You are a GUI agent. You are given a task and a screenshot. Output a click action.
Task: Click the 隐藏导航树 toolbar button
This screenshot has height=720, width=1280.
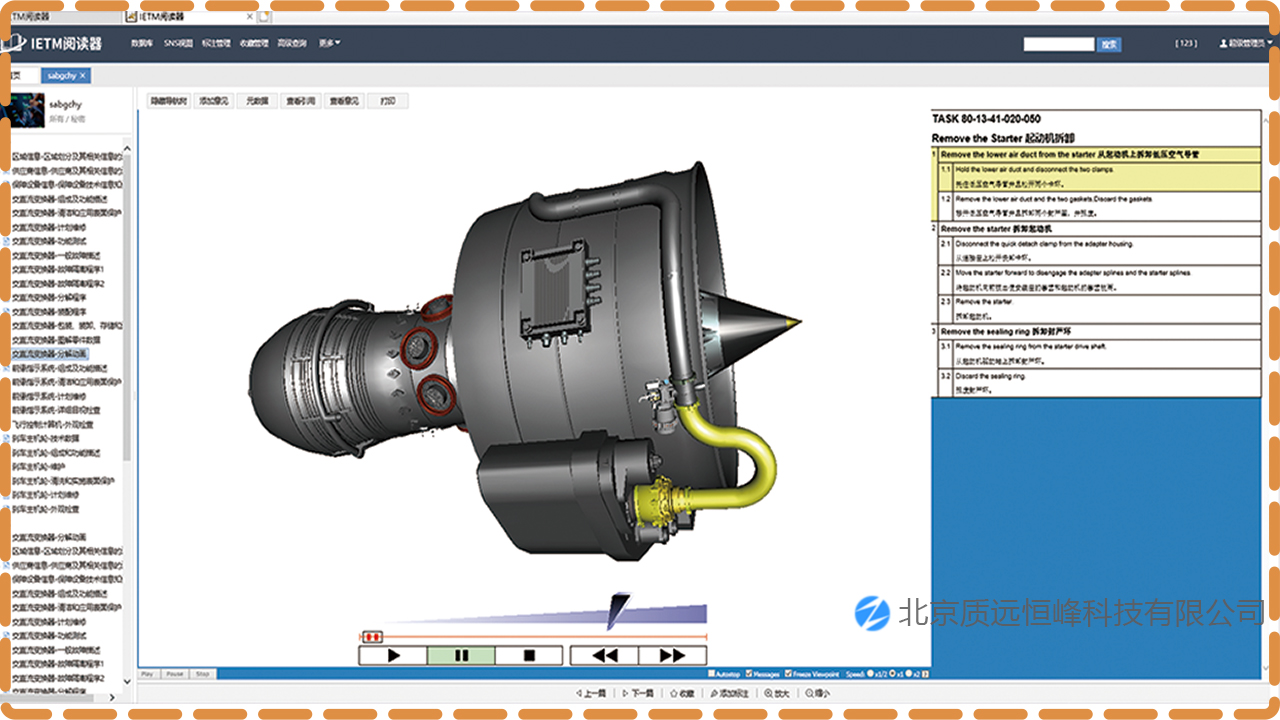tap(169, 101)
